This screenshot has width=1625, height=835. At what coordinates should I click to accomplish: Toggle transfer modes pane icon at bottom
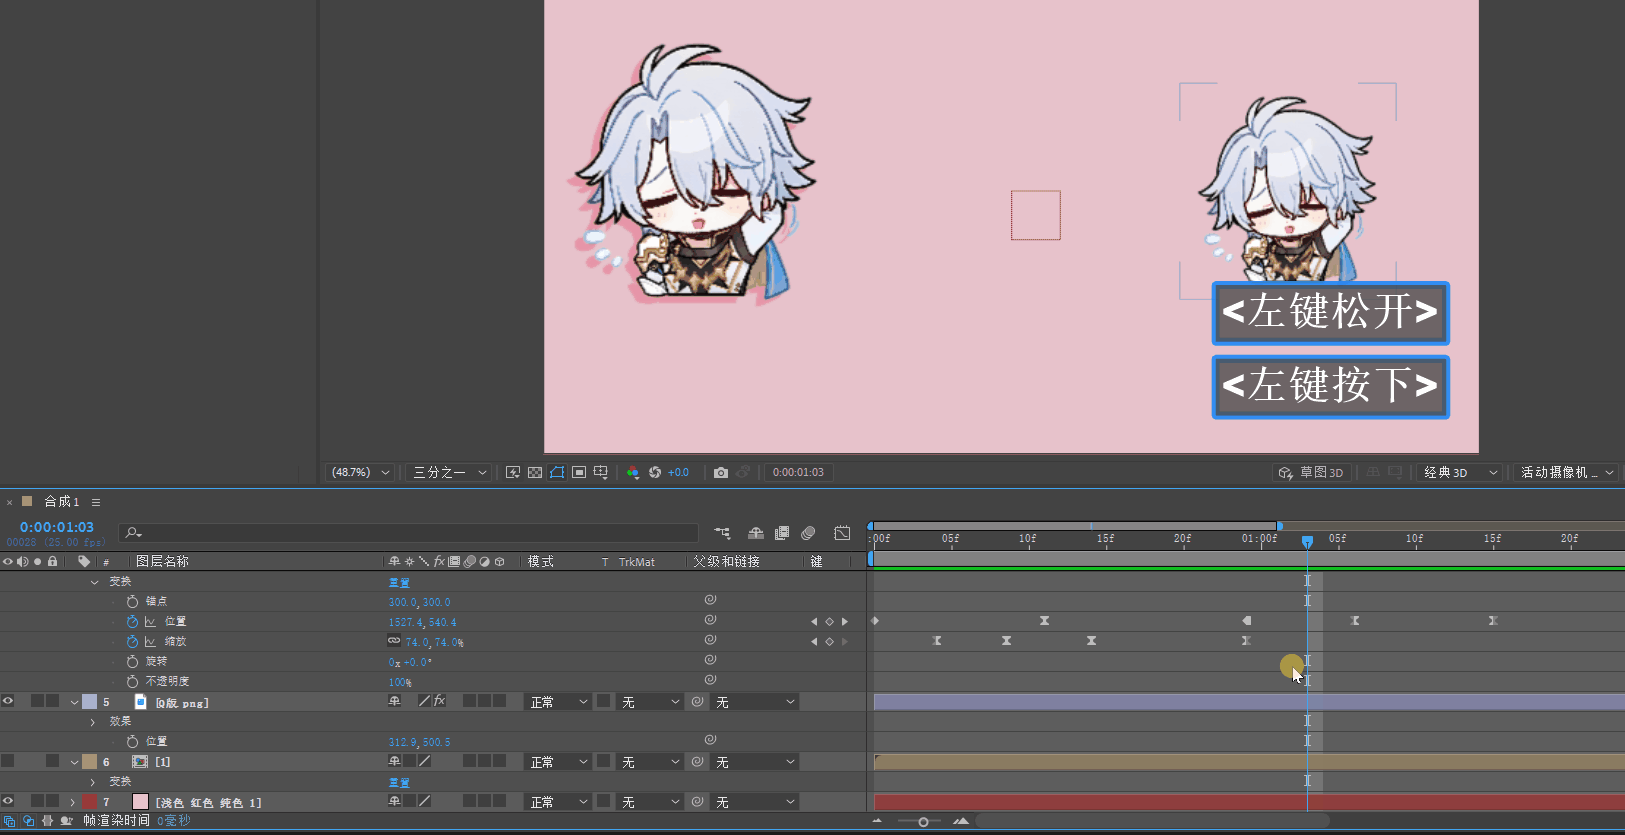28,821
